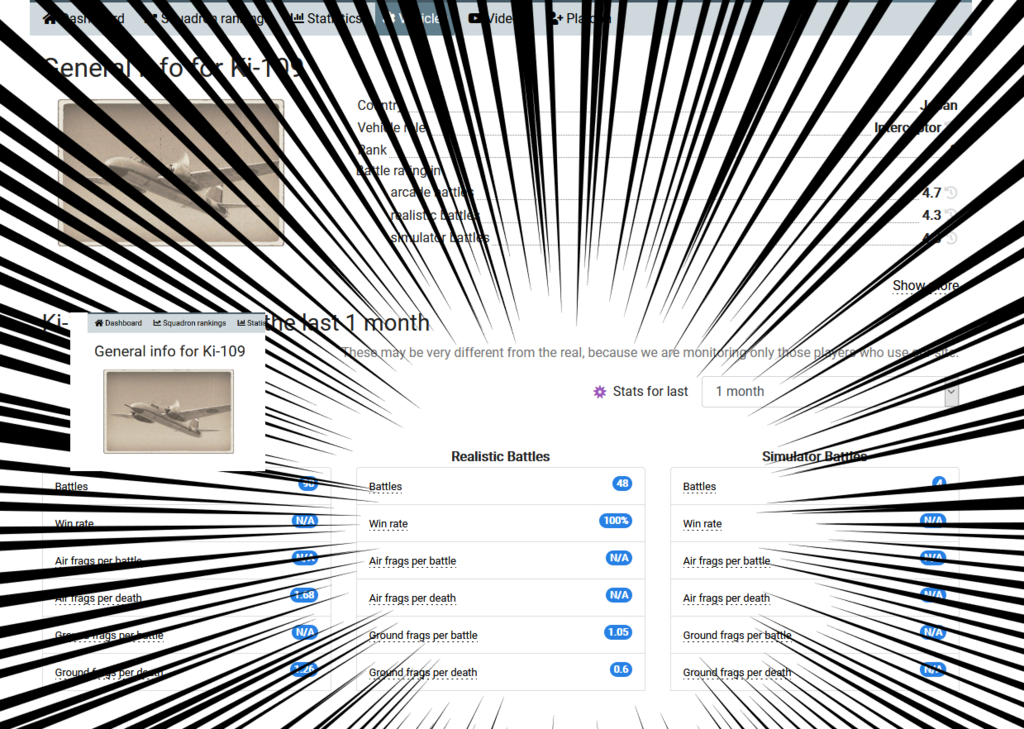Click the '0.6' ground frags per death badge
The image size is (1024, 729).
point(621,670)
